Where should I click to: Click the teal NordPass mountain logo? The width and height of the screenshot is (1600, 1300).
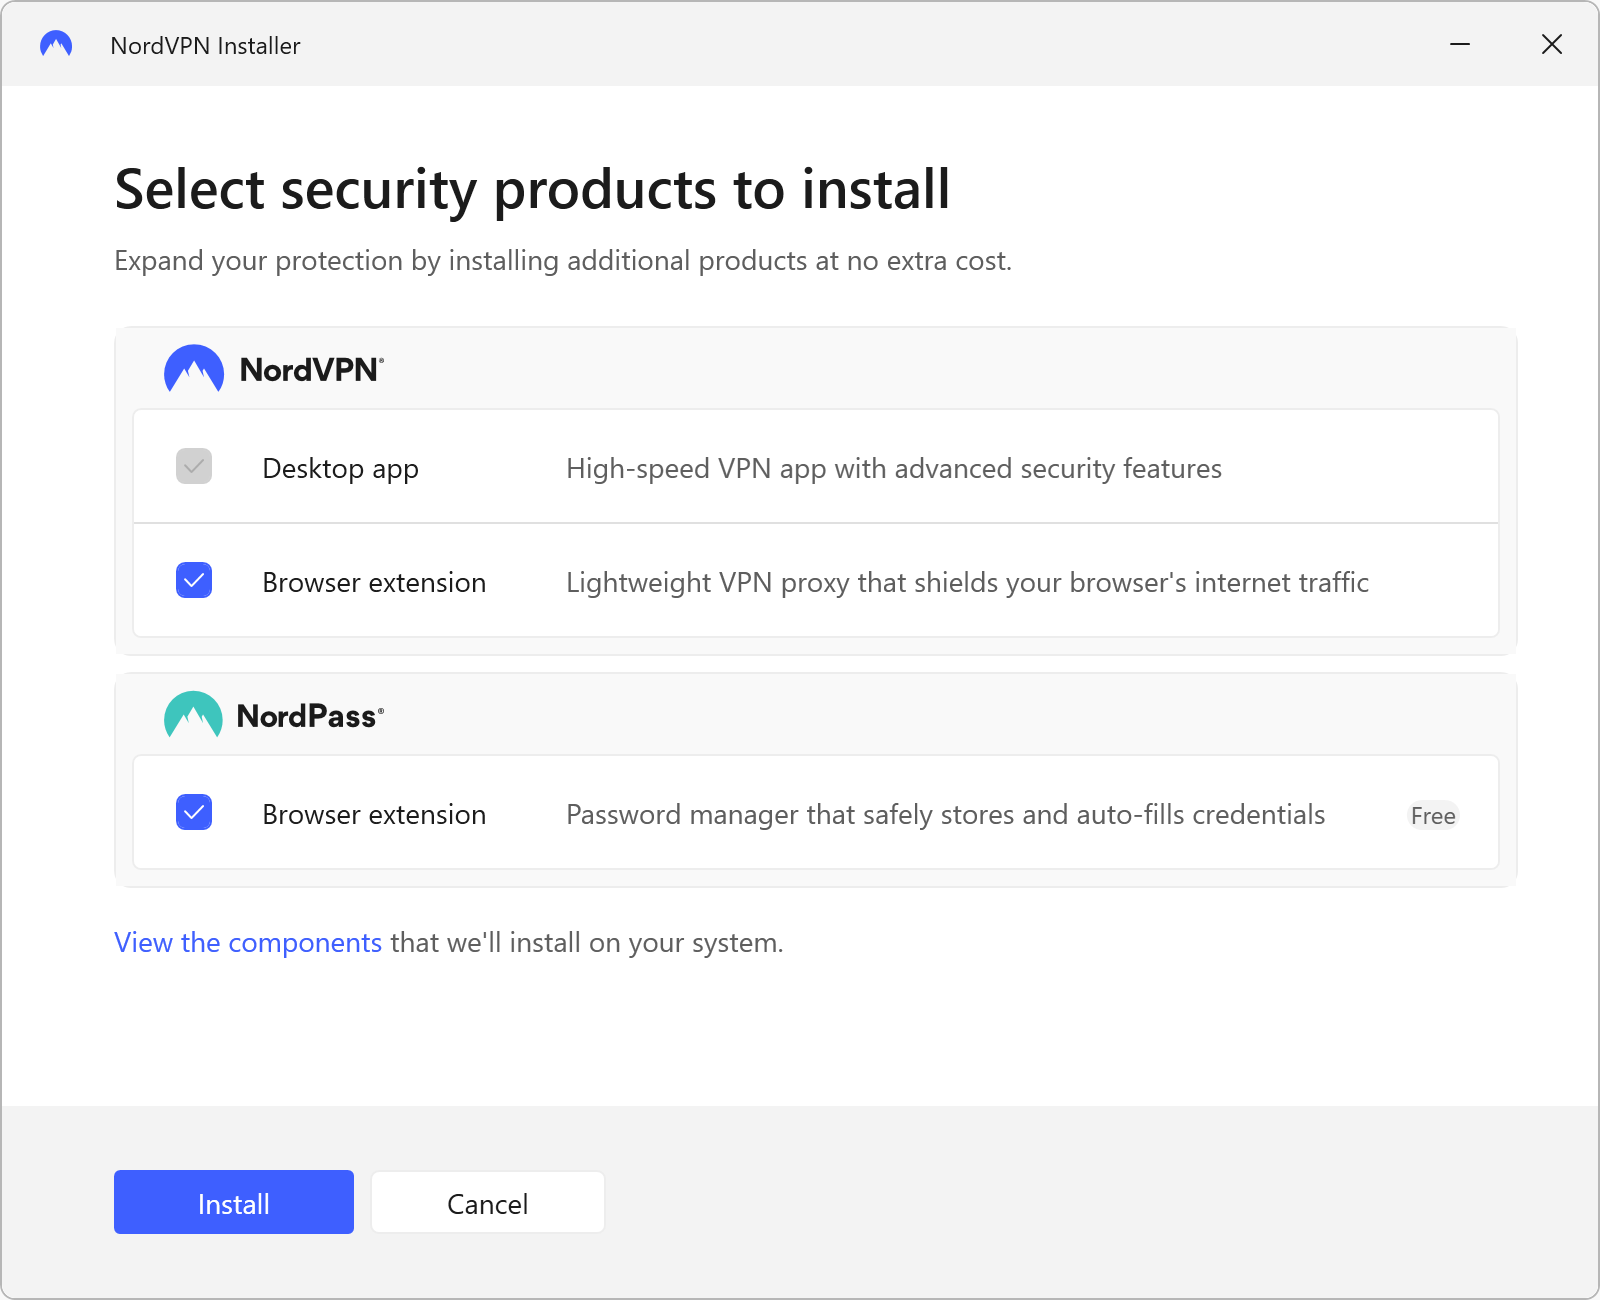point(193,715)
